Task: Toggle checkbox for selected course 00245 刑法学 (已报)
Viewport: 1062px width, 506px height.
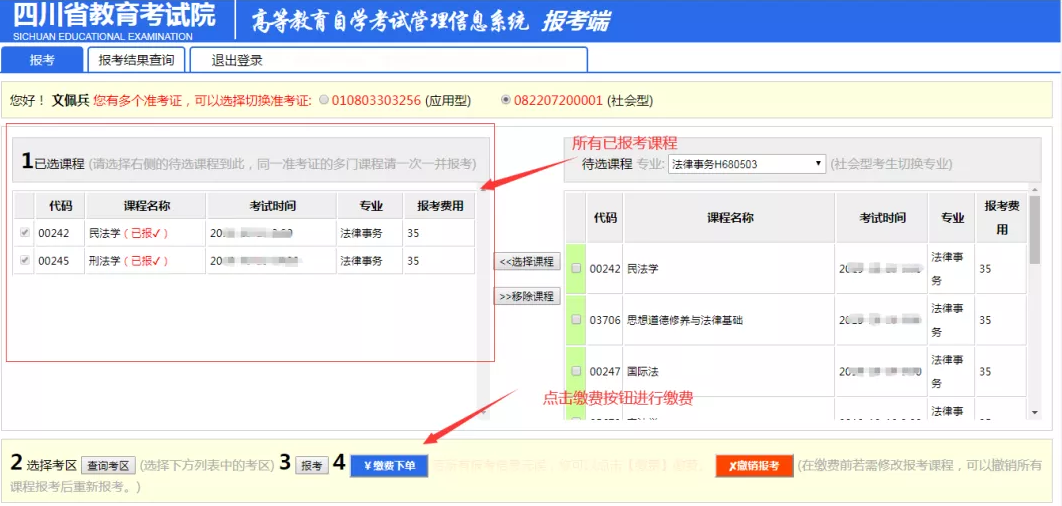Action: (x=25, y=261)
